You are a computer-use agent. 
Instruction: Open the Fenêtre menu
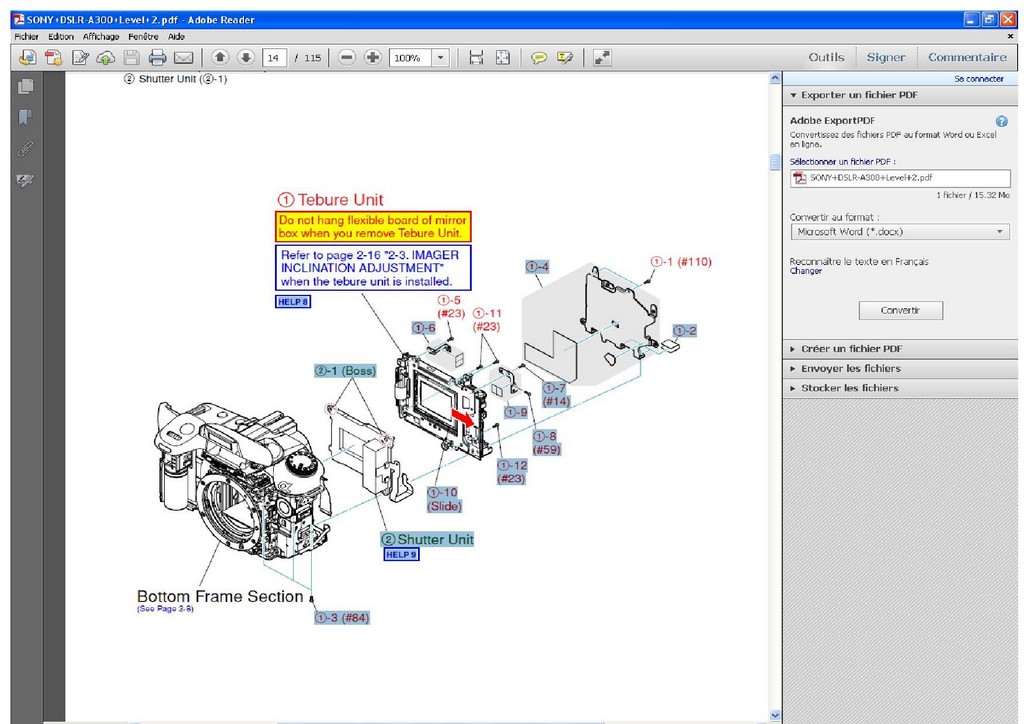tap(144, 37)
